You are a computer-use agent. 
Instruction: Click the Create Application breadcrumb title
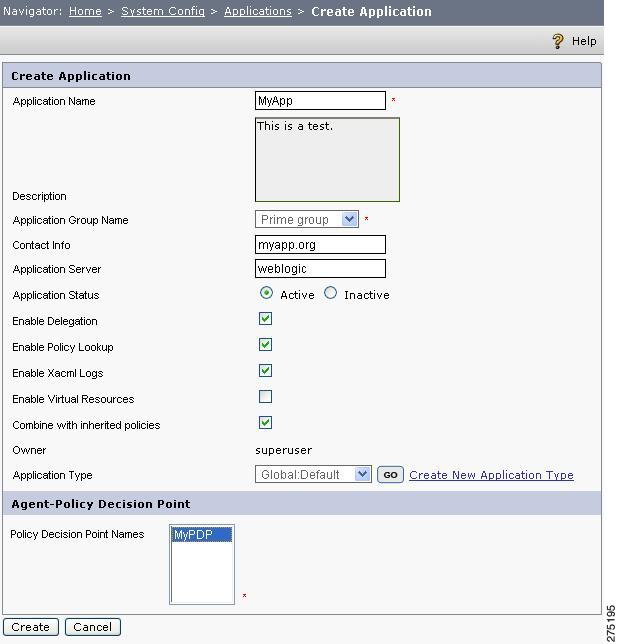point(371,11)
